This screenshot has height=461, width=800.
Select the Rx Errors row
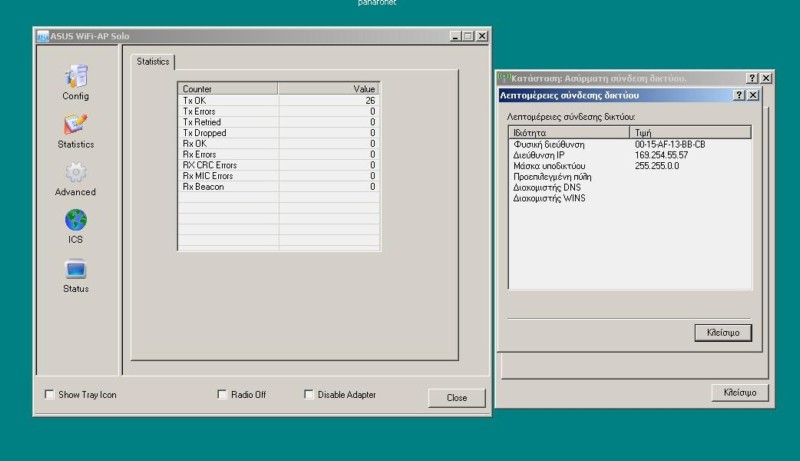coord(279,154)
